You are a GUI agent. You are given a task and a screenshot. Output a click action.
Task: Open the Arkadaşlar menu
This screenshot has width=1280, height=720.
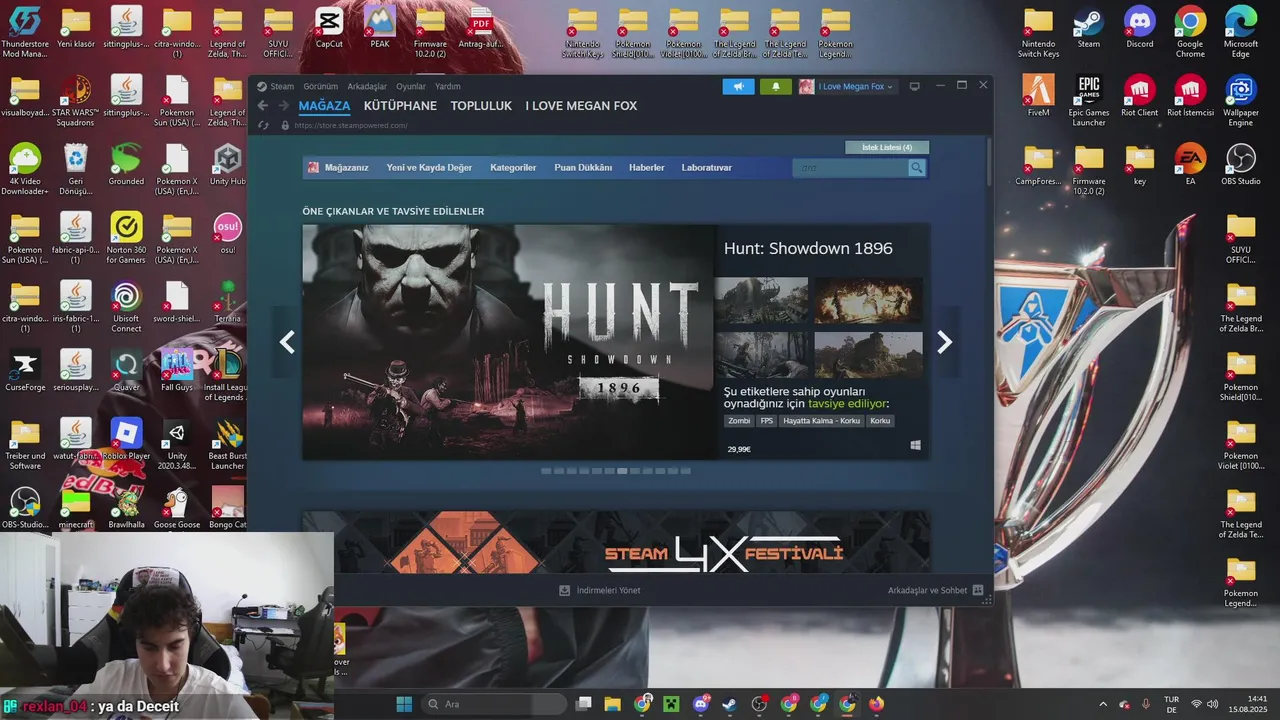coord(367,87)
